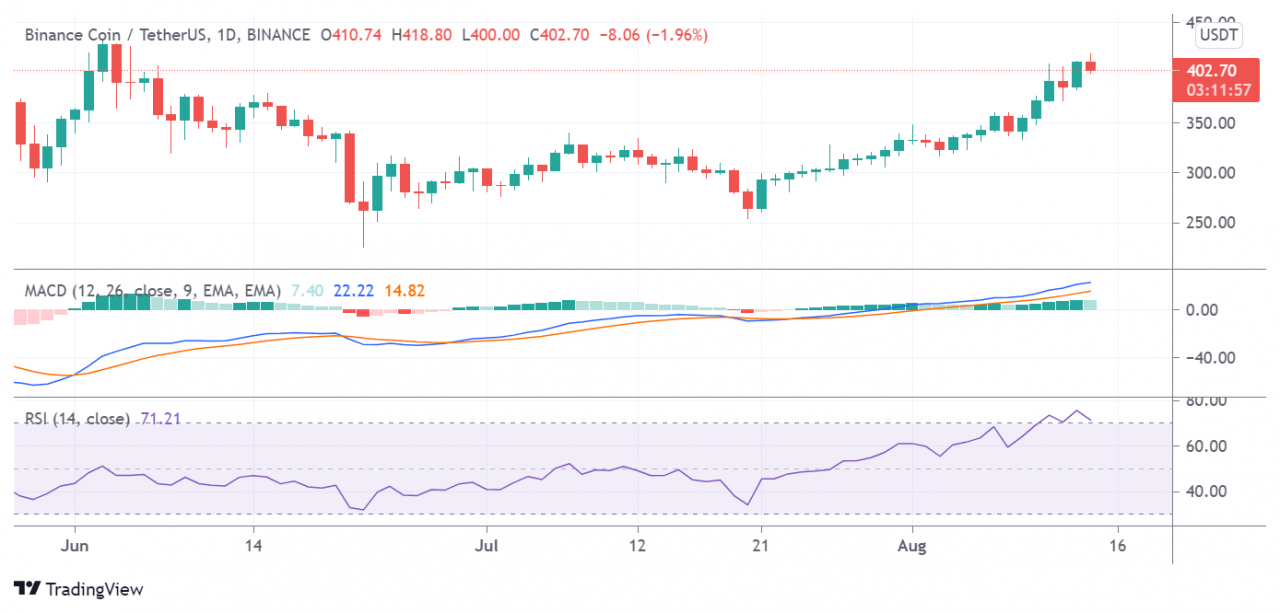This screenshot has width=1280, height=613.
Task: Open the USDT currency selector
Action: pos(1219,36)
